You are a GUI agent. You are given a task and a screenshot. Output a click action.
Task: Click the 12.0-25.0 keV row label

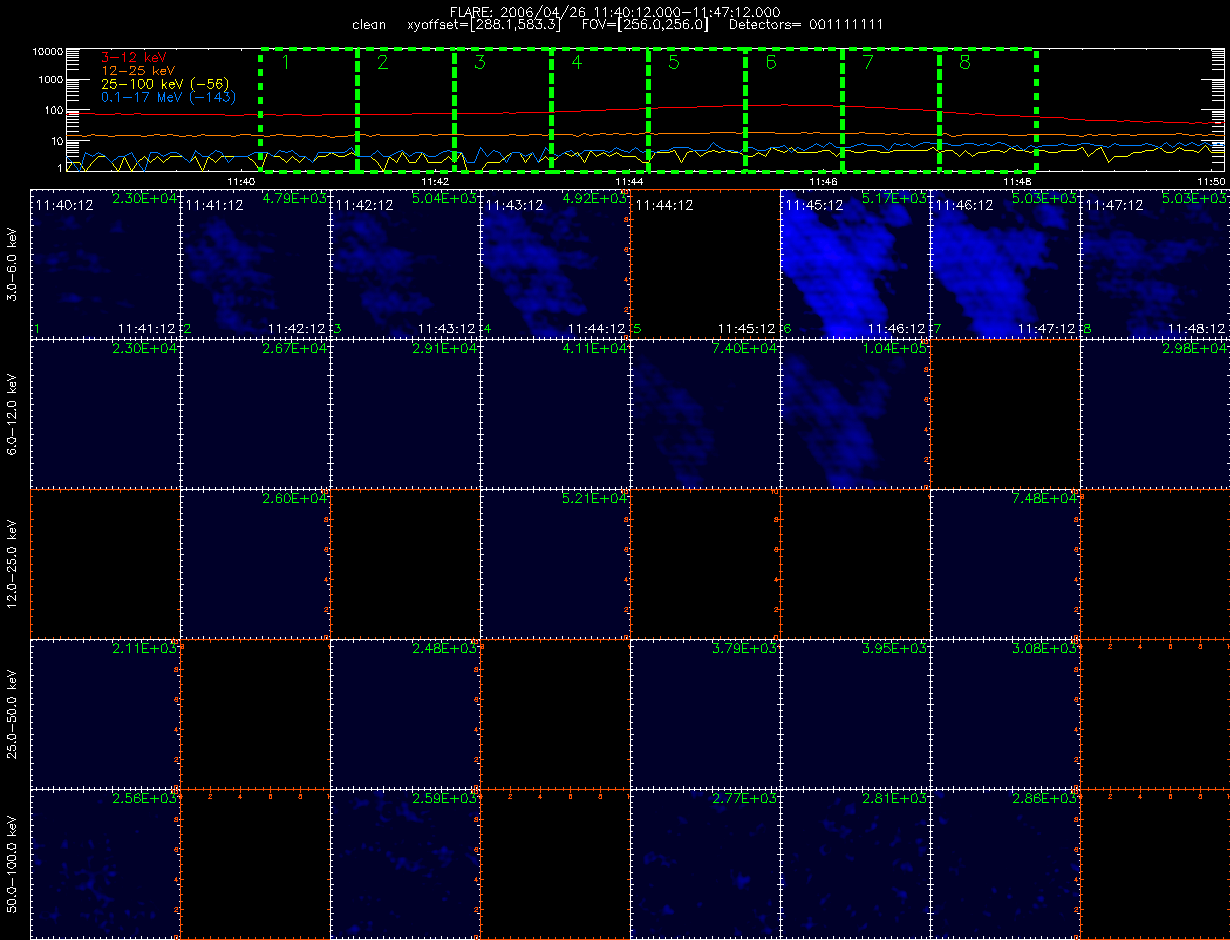[x=13, y=563]
